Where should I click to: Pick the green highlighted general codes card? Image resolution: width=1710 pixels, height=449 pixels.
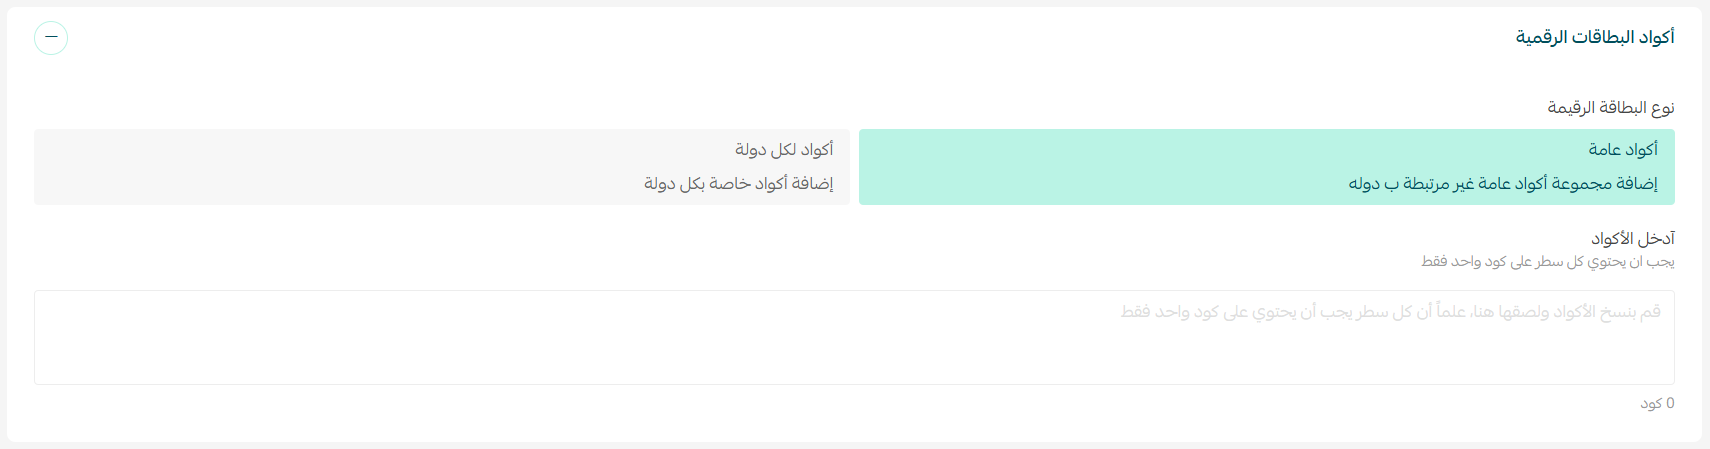[x=1266, y=167]
